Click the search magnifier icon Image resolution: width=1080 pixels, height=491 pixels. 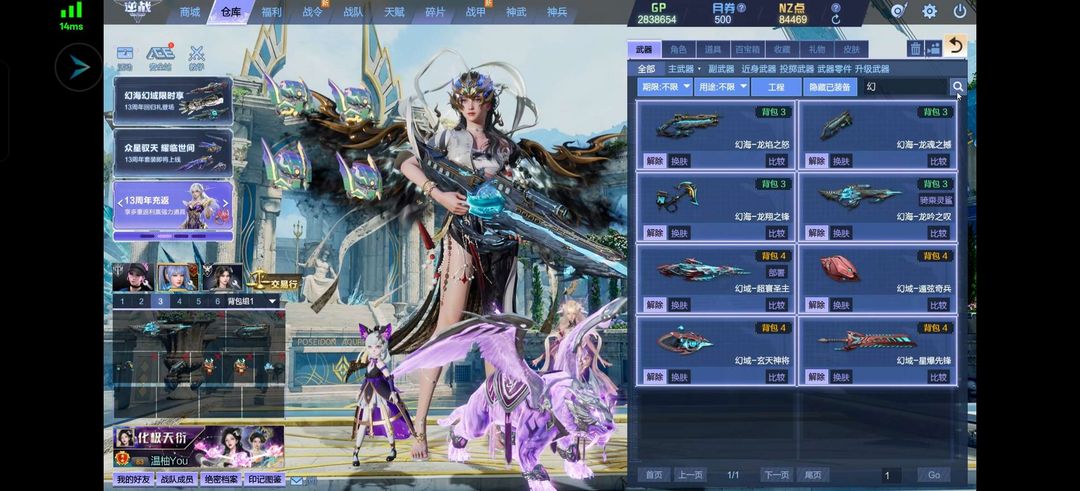pyautogui.click(x=957, y=86)
